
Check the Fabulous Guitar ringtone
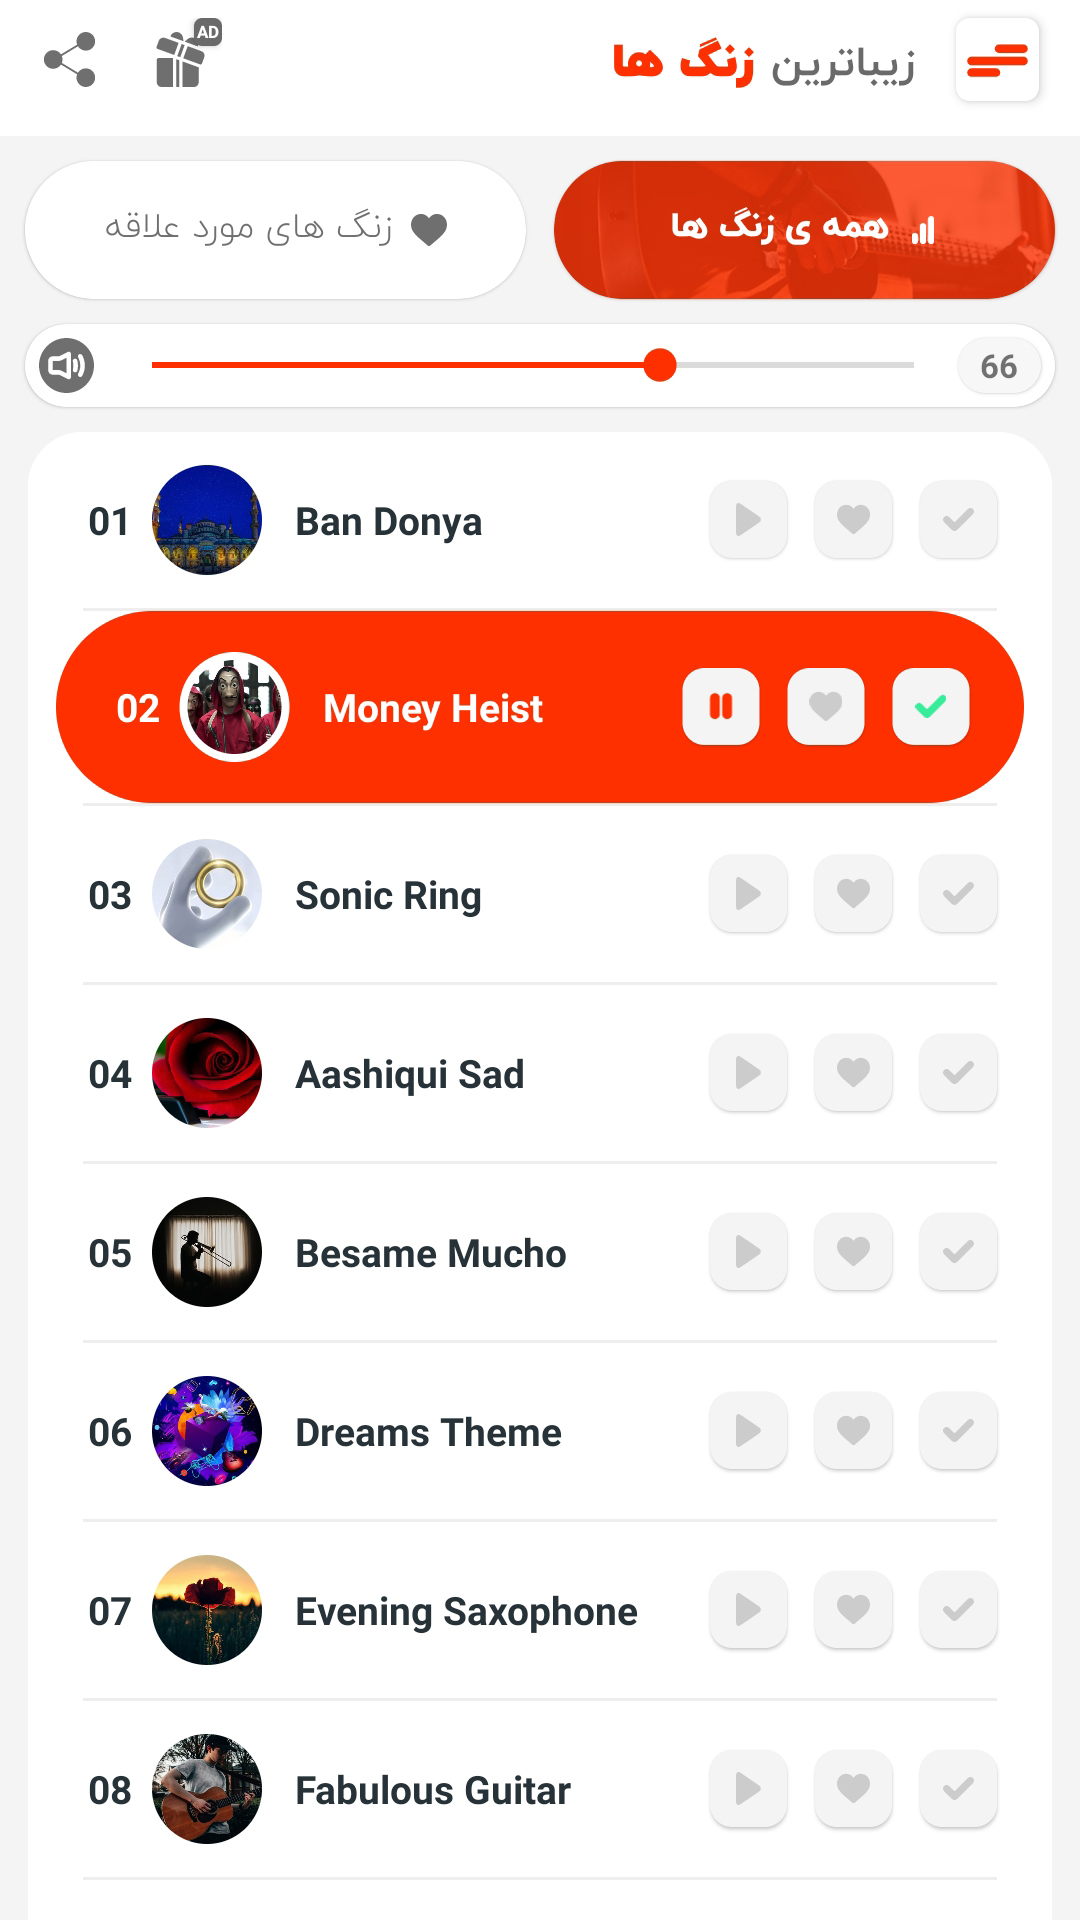[958, 1789]
